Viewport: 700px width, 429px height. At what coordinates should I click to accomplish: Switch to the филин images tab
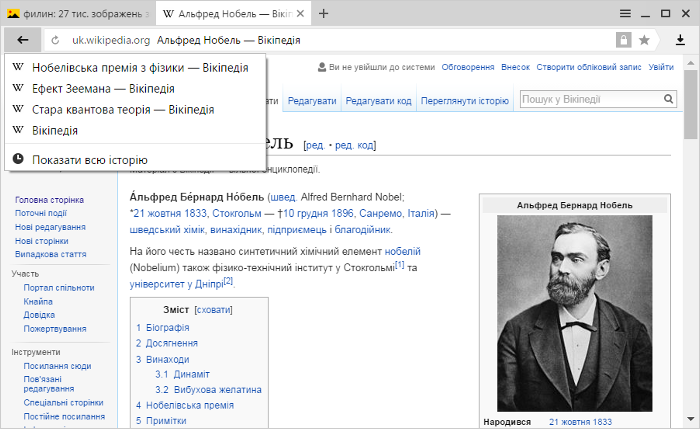[x=78, y=14]
